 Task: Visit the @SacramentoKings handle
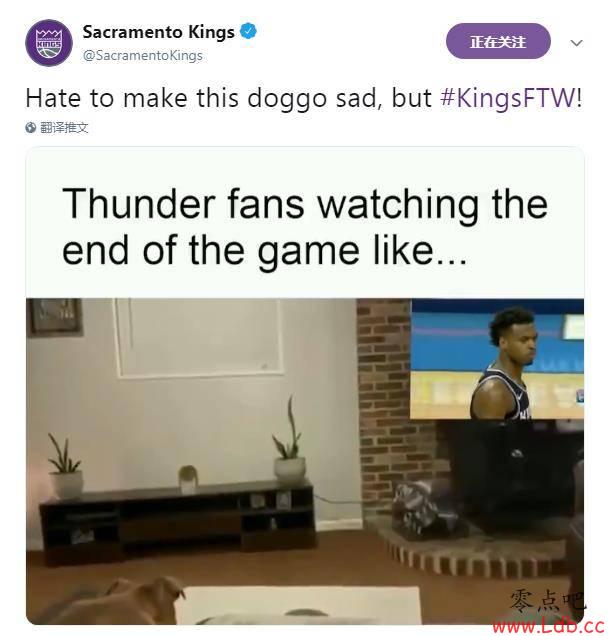143,56
